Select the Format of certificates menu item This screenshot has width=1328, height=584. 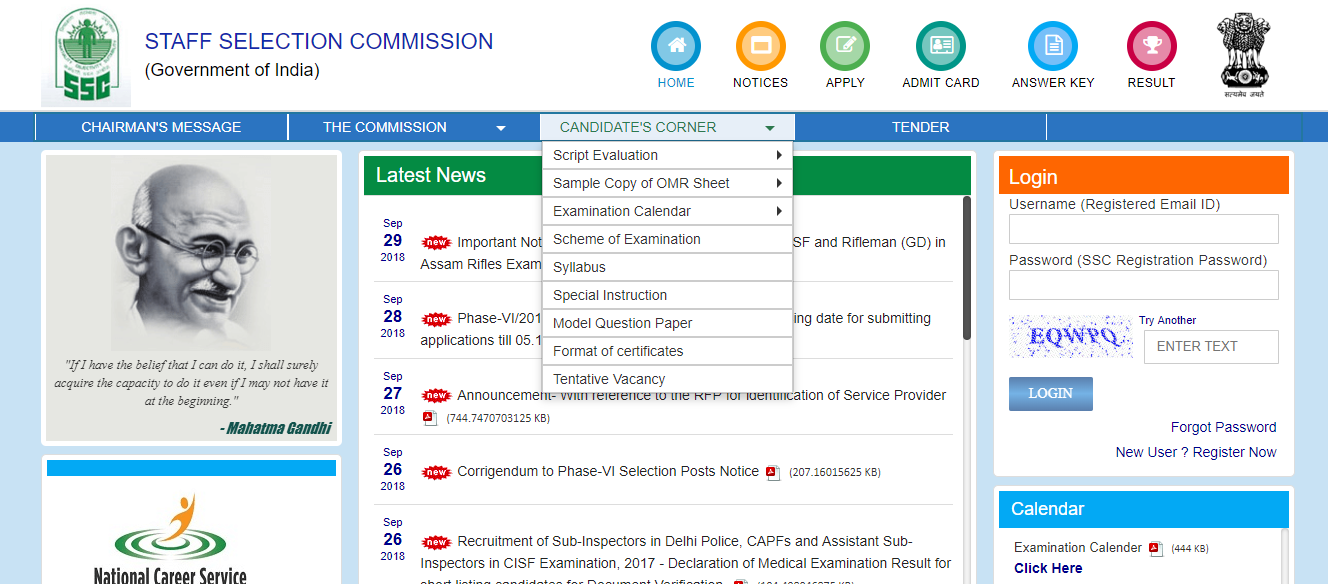[667, 351]
